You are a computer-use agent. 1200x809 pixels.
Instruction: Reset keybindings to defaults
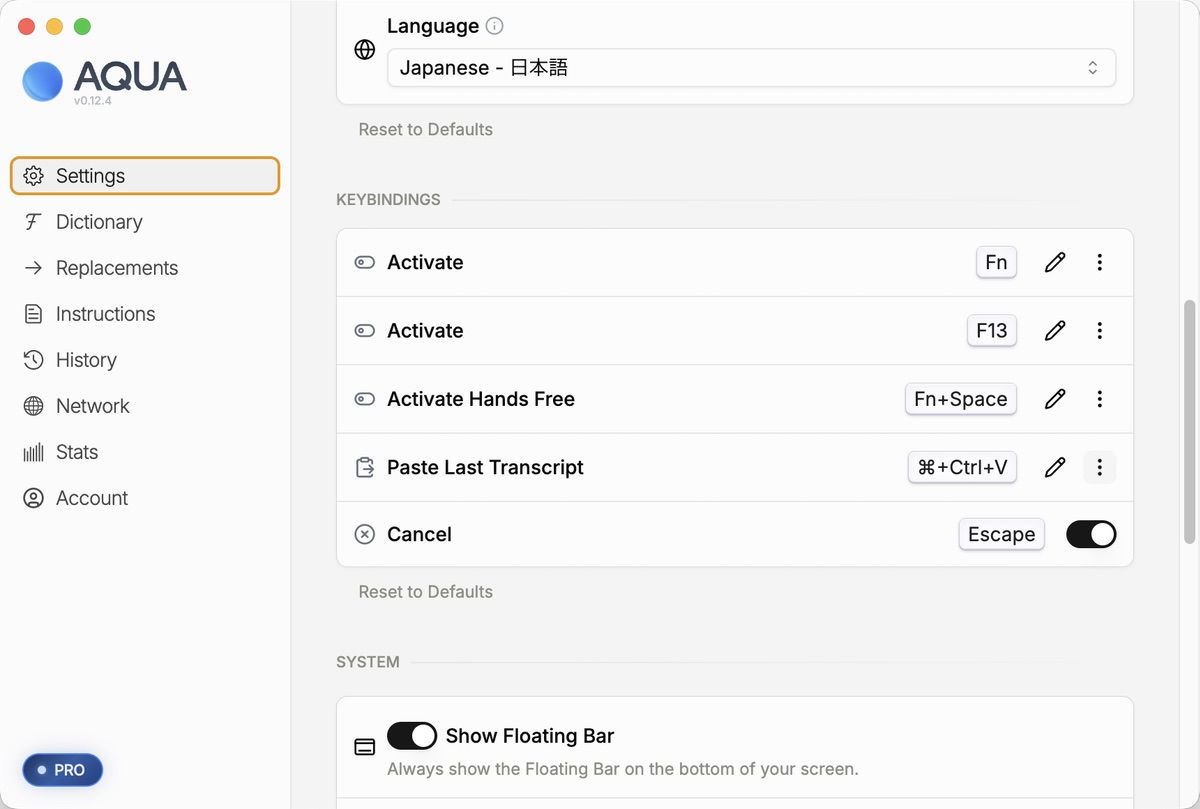click(426, 592)
